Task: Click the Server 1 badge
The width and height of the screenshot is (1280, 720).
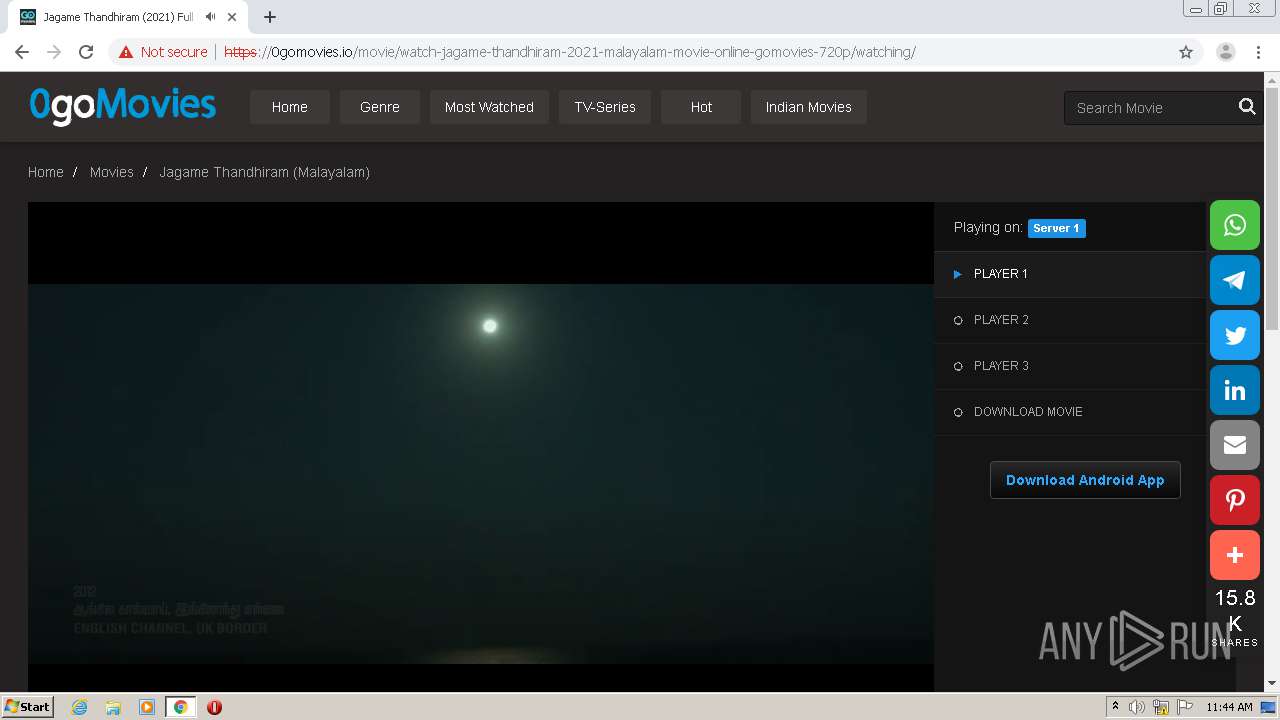Action: (x=1056, y=228)
